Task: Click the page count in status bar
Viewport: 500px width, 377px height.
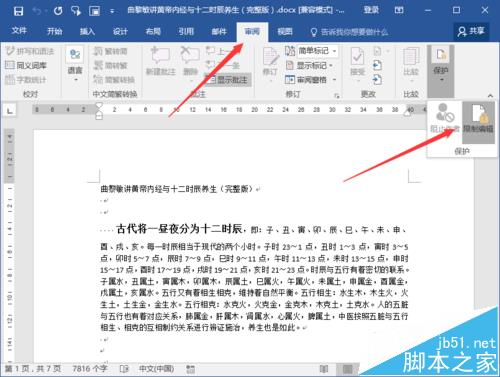Action: click(33, 369)
